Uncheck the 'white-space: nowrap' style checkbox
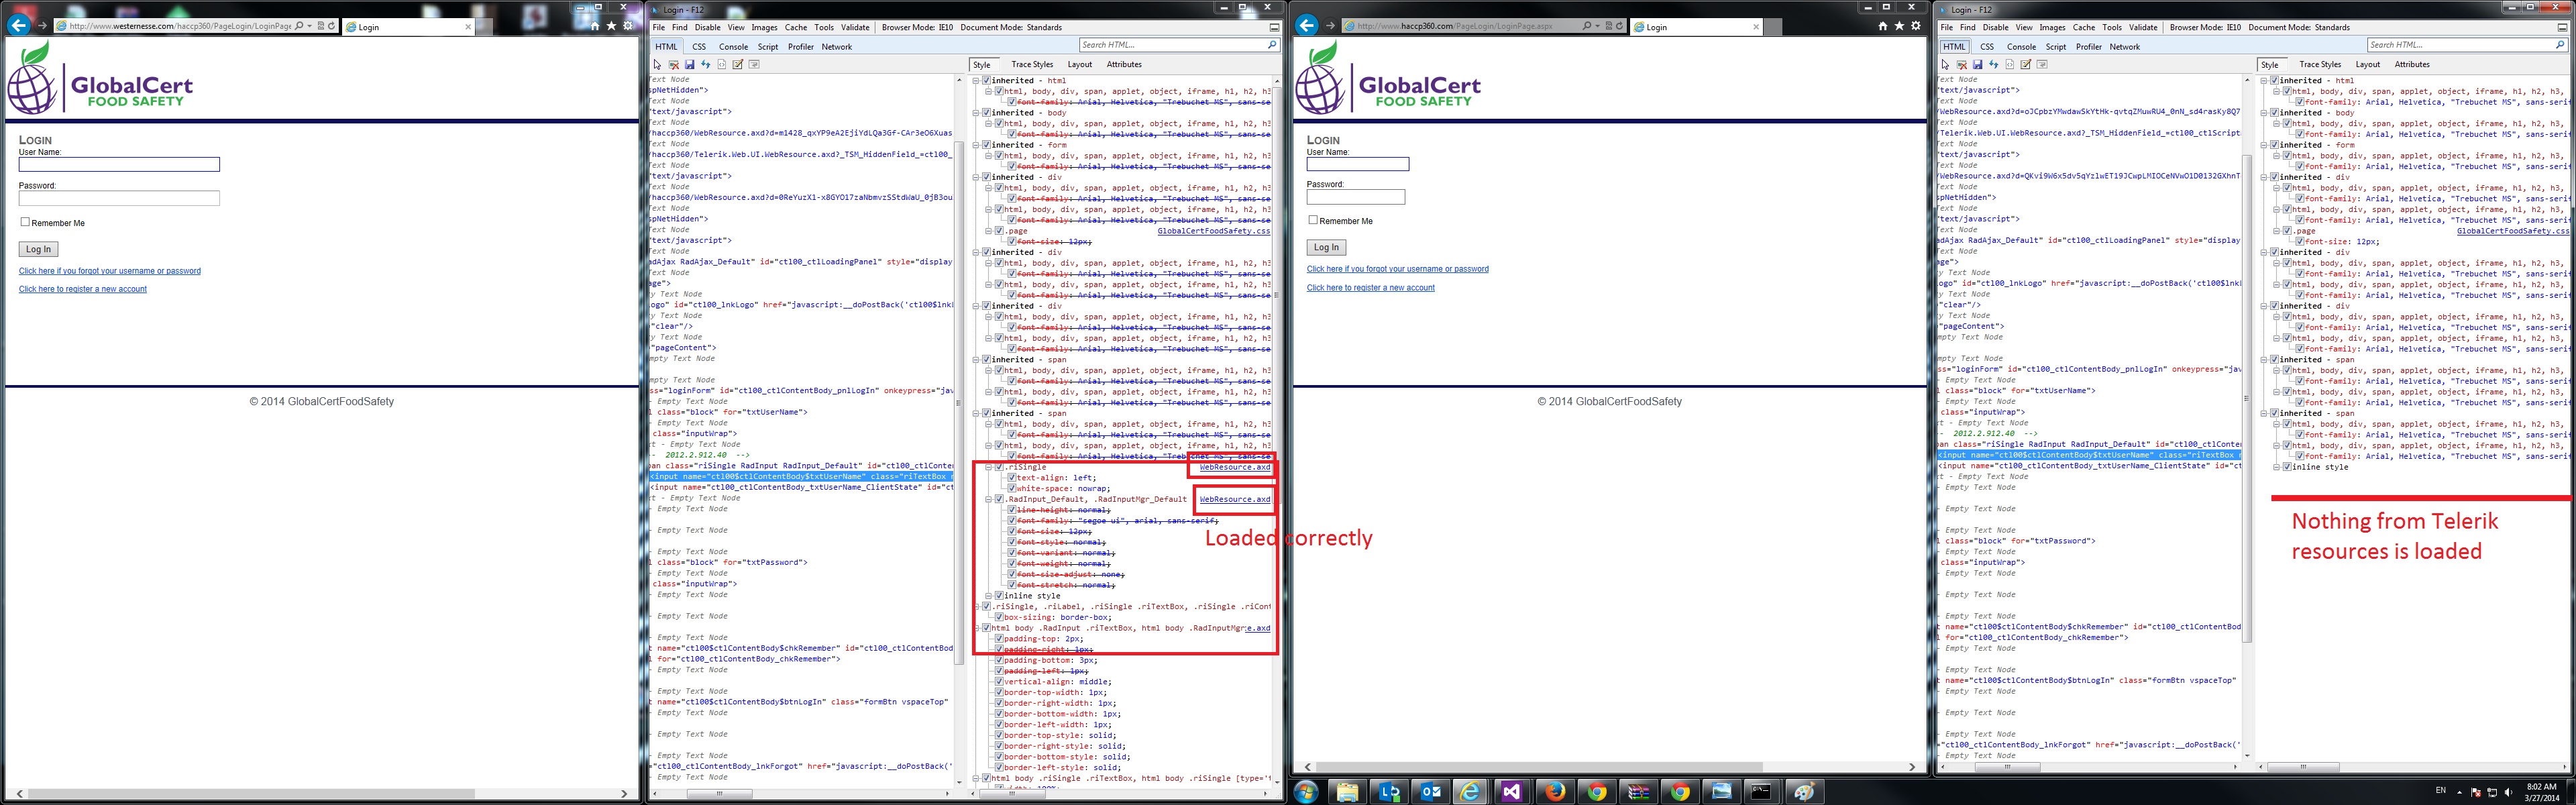Screen dimensions: 2576x805 coord(1011,489)
